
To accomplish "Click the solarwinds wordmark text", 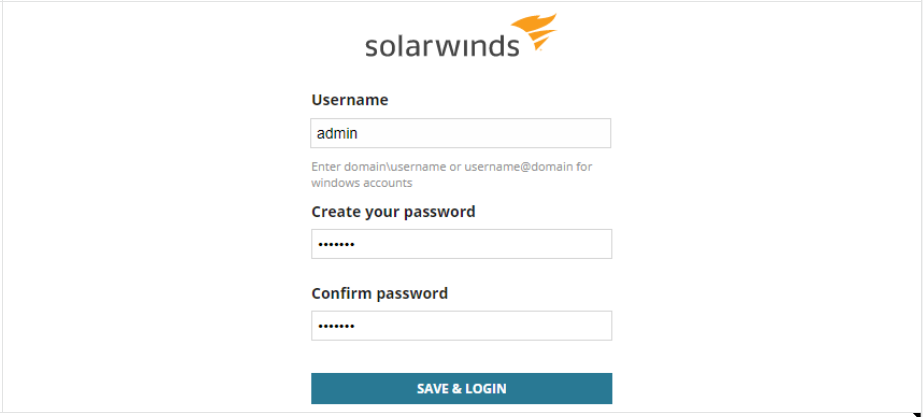I will coord(442,45).
